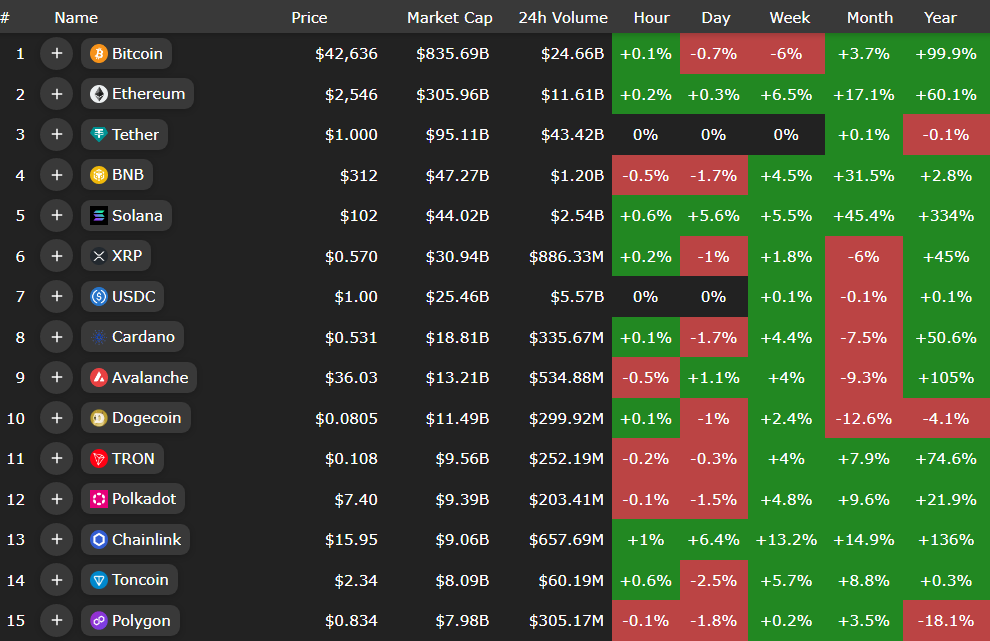Select the Year column header
Screen dimensions: 990x641
click(940, 18)
